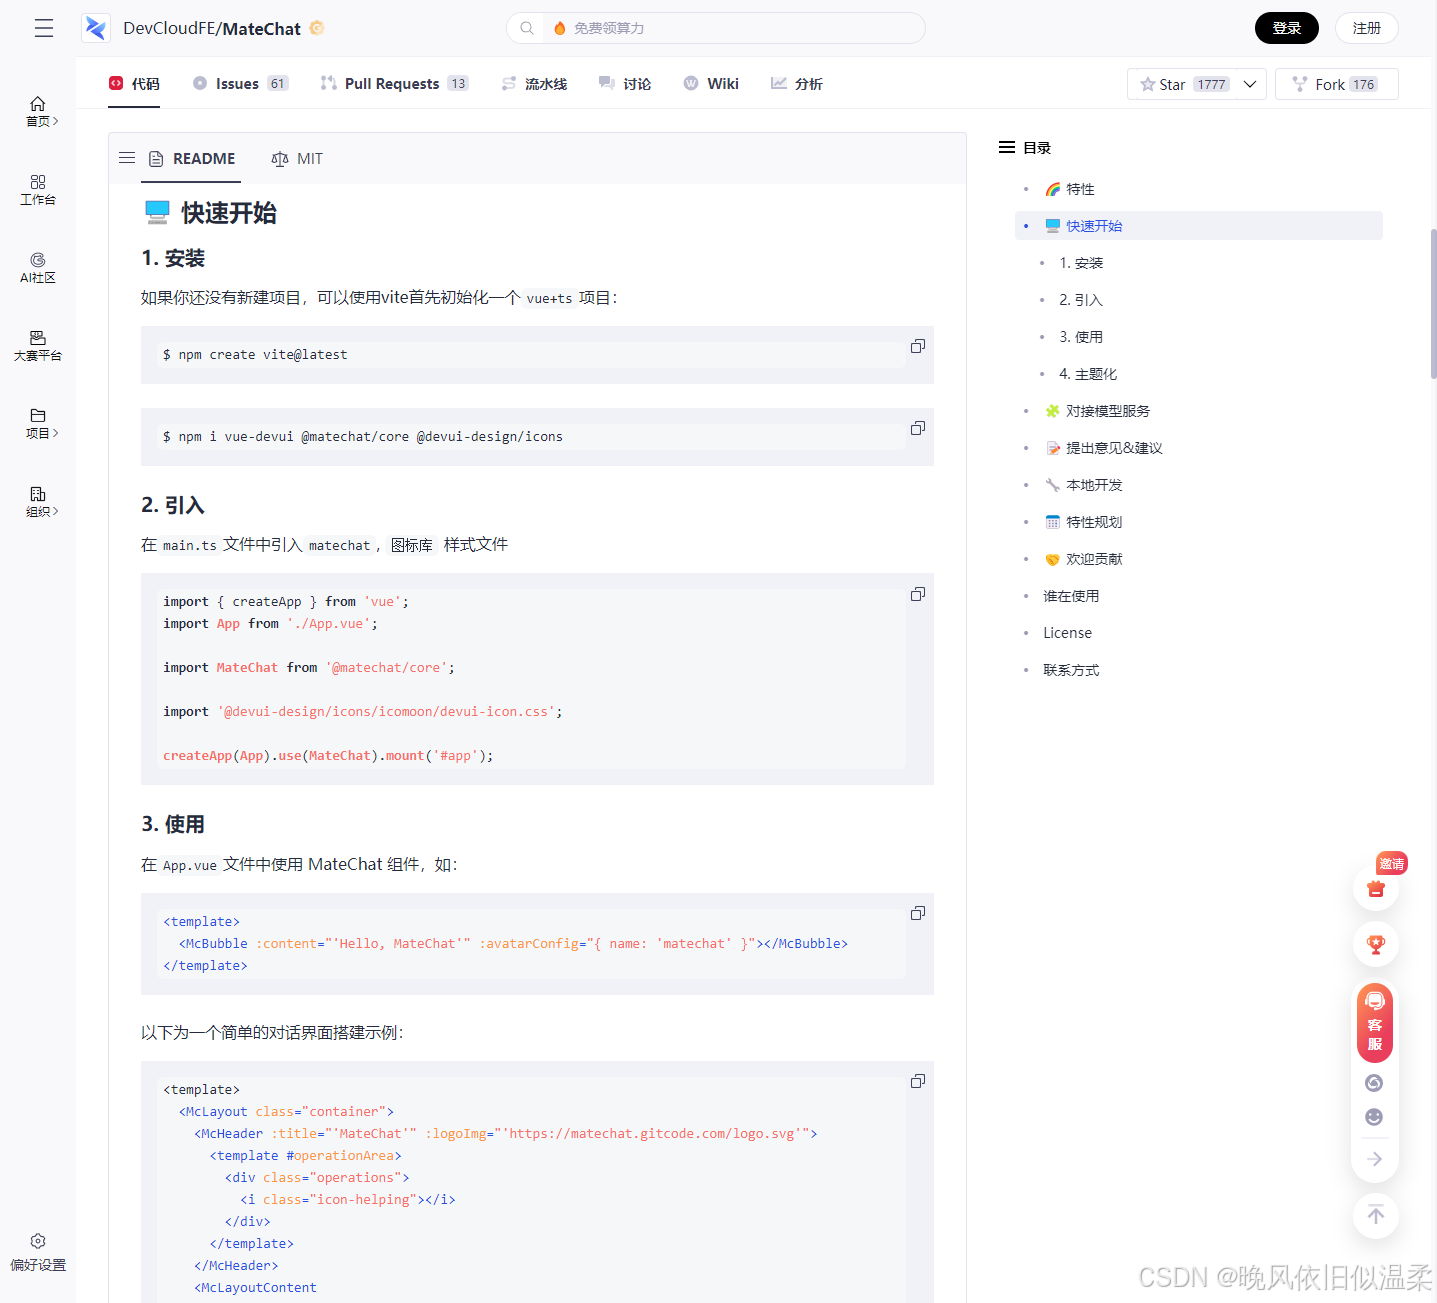
Task: Star the repository
Action: 1184,84
